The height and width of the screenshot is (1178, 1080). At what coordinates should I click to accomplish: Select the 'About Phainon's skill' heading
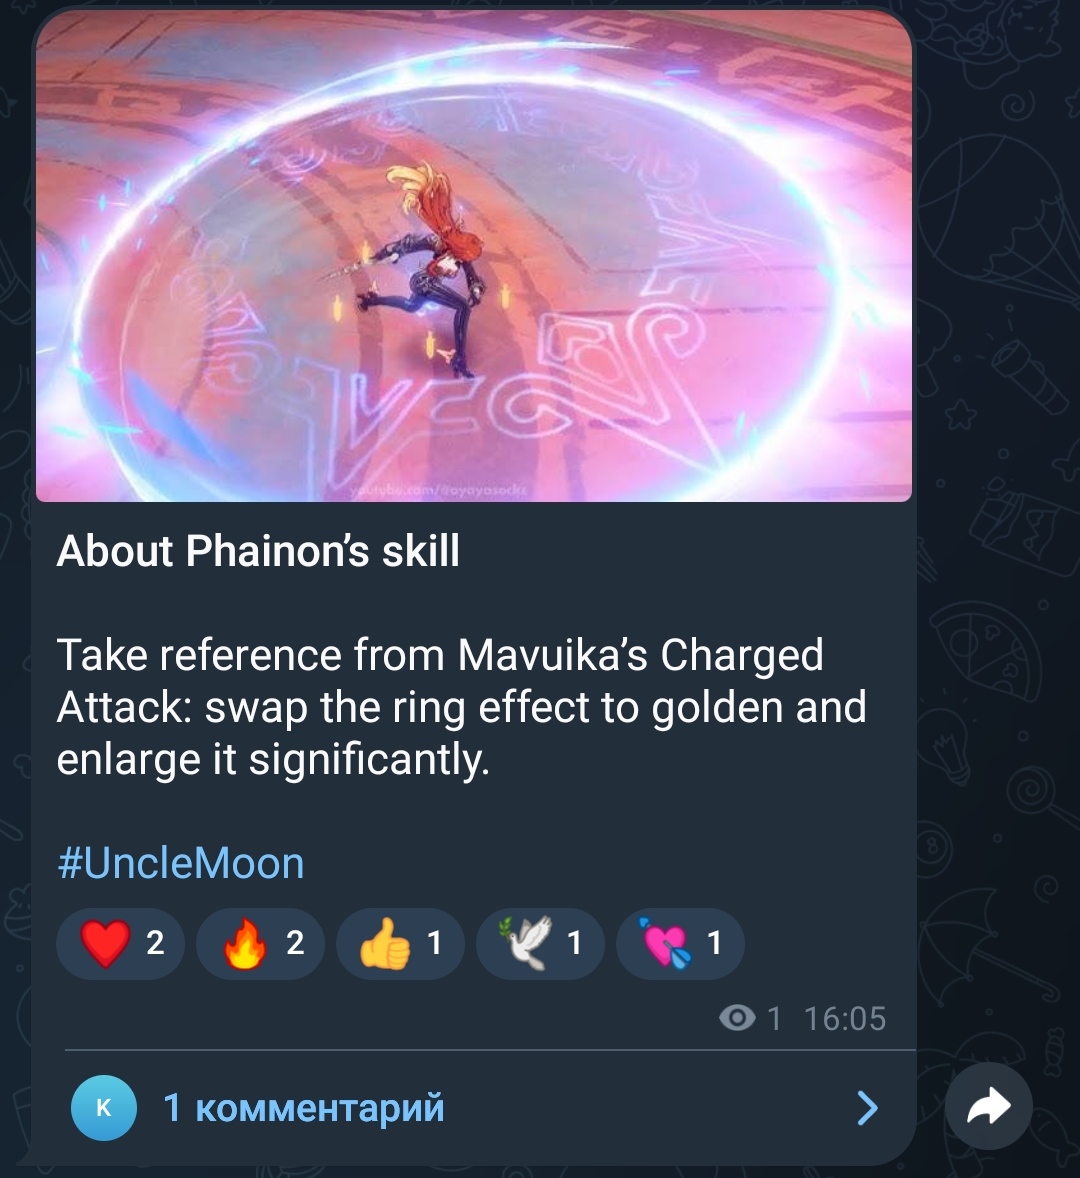258,551
